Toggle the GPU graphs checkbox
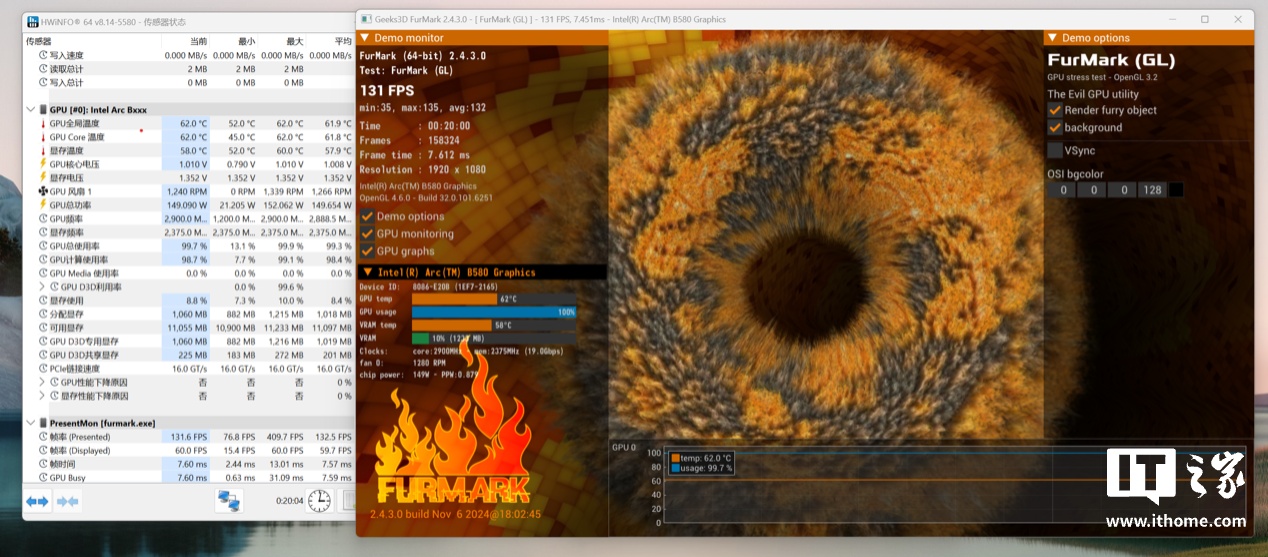Screen dimensions: 1268x557 point(367,251)
